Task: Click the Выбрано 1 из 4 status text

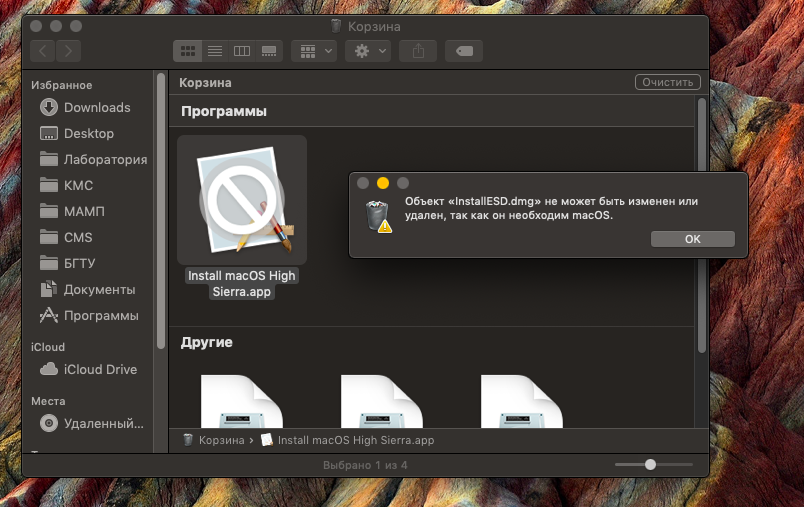Action: pyautogui.click(x=365, y=465)
